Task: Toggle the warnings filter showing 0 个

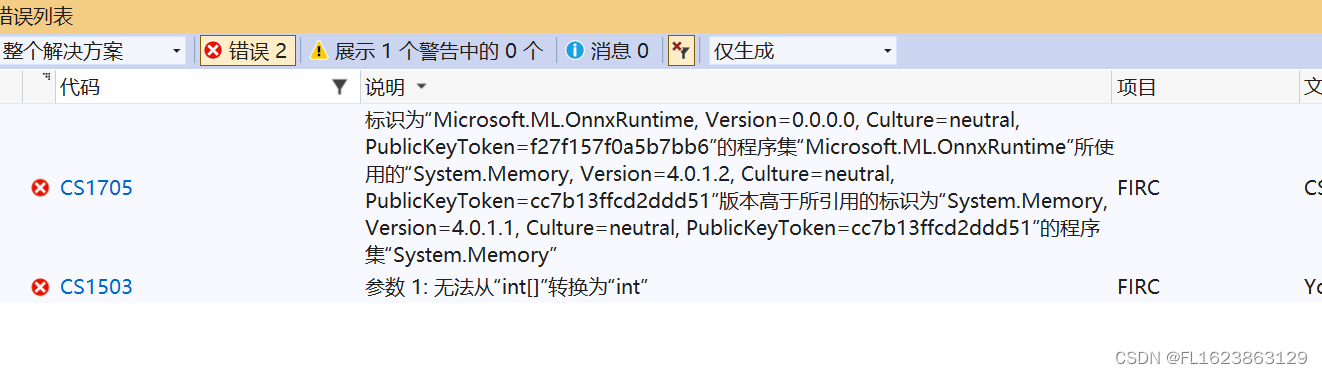Action: pyautogui.click(x=427, y=50)
